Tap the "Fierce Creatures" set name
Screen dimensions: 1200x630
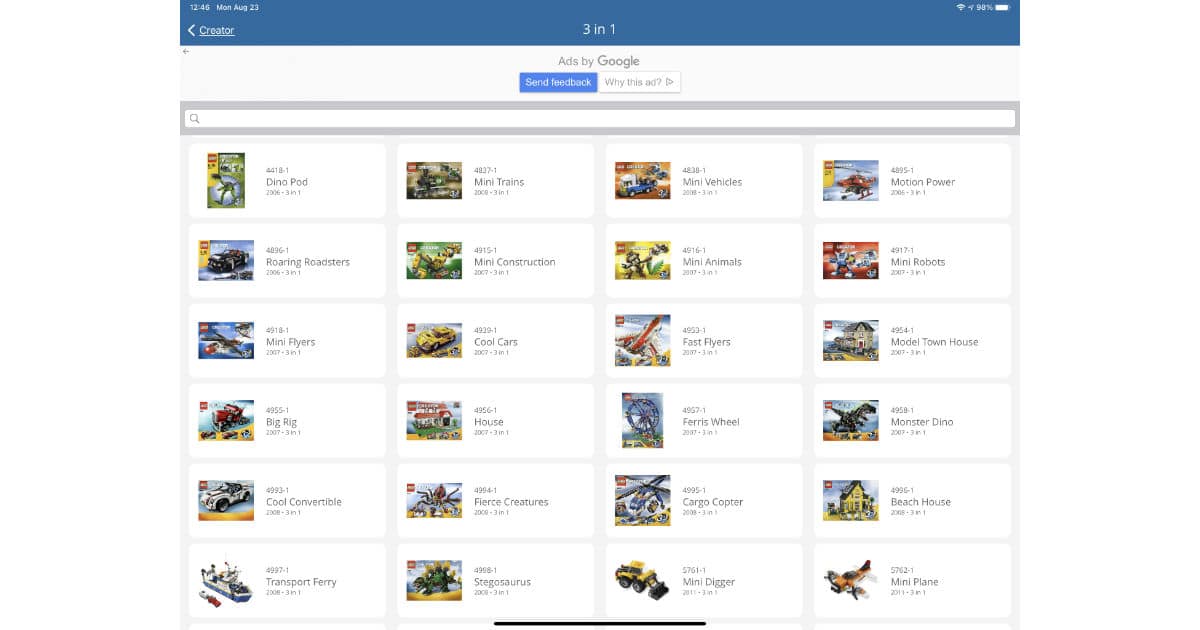[x=511, y=502]
